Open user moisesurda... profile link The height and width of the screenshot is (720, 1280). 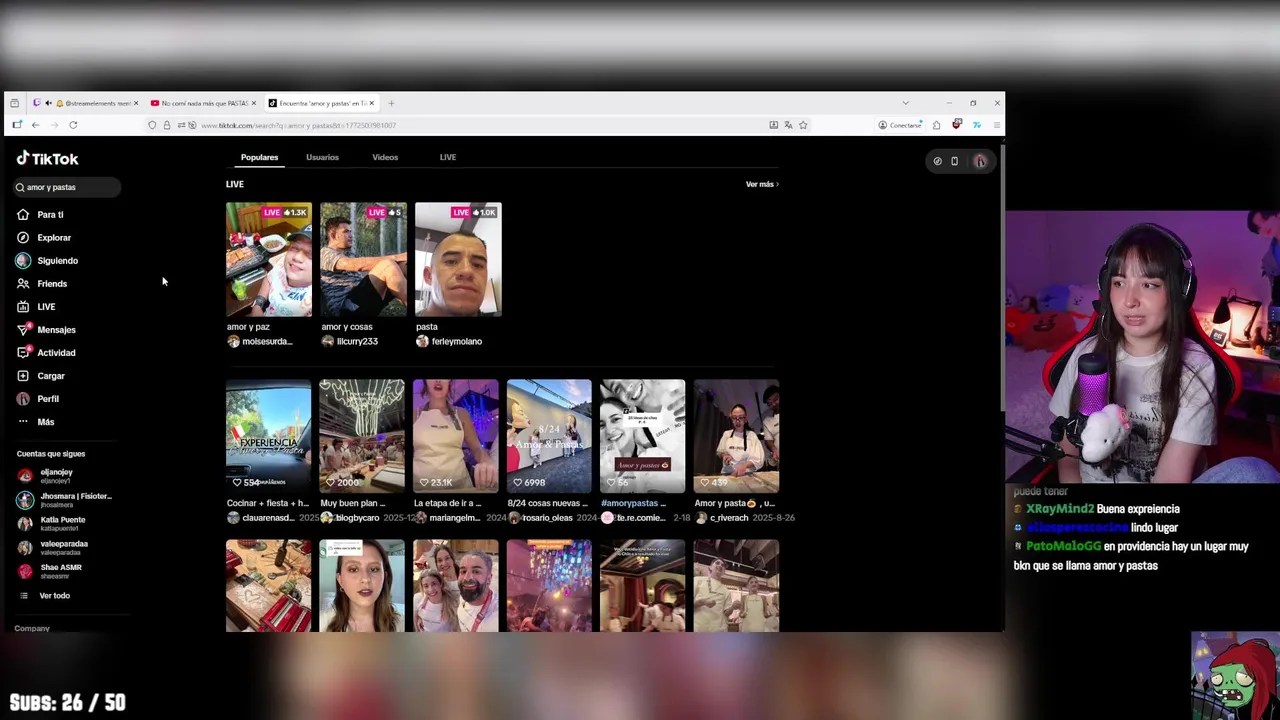coord(260,342)
